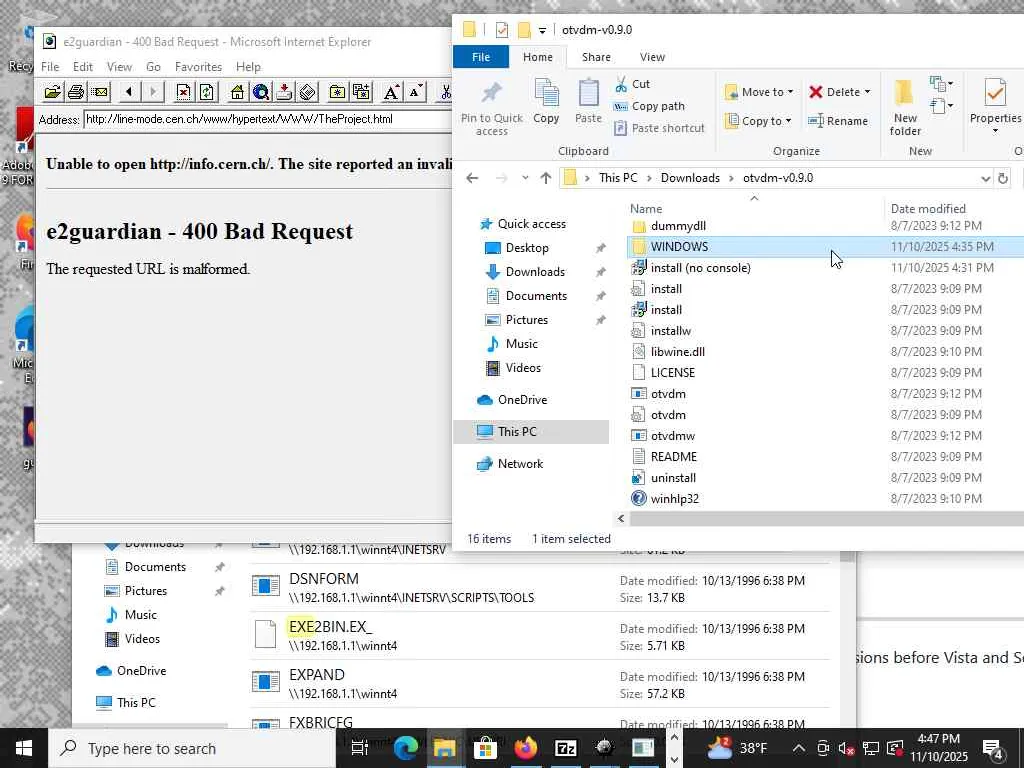1024x768 pixels.
Task: Click the Downloads breadcrumb in address bar
Action: [690, 178]
